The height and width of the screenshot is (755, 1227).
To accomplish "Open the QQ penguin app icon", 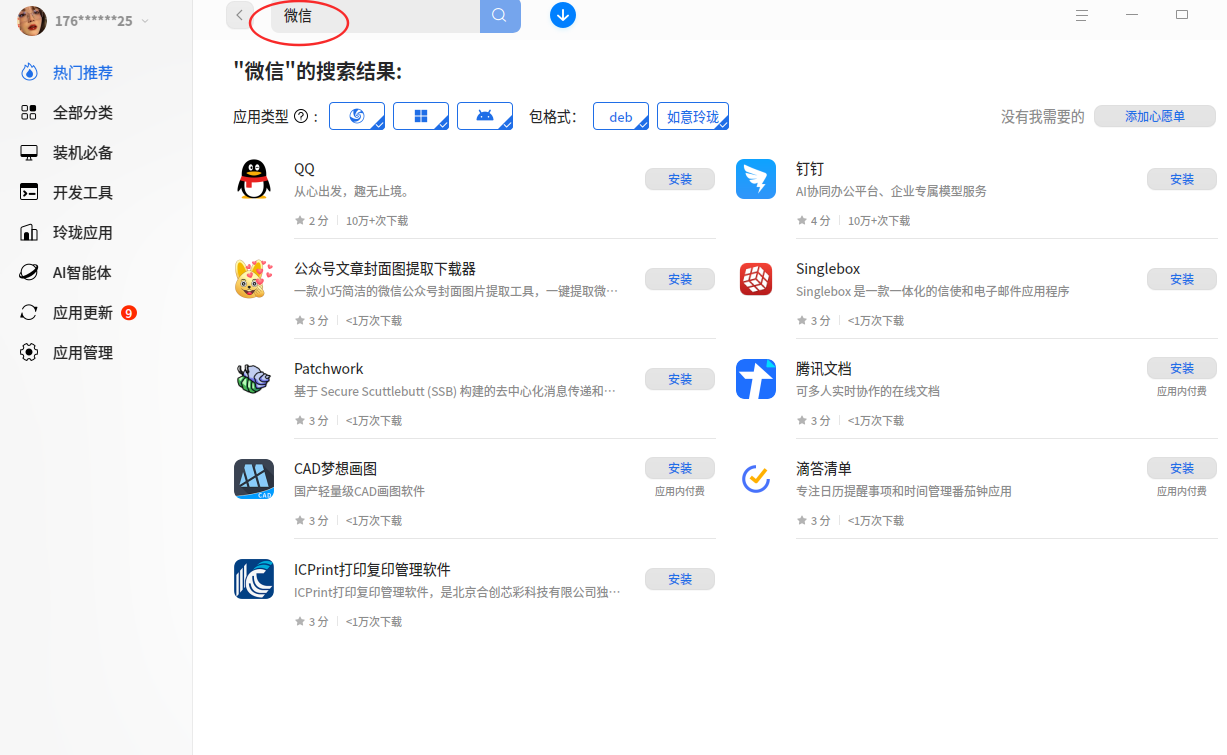I will [x=254, y=179].
